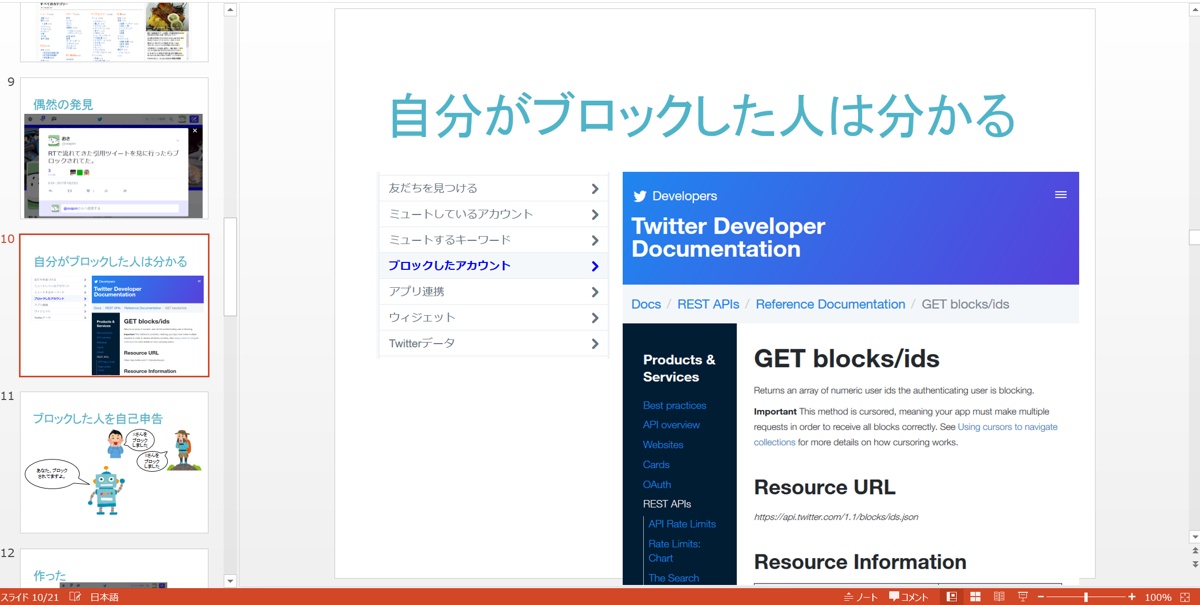Image resolution: width=1200 pixels, height=605 pixels.
Task: Select slide 12 thumbnail 作った
Action: 114,568
